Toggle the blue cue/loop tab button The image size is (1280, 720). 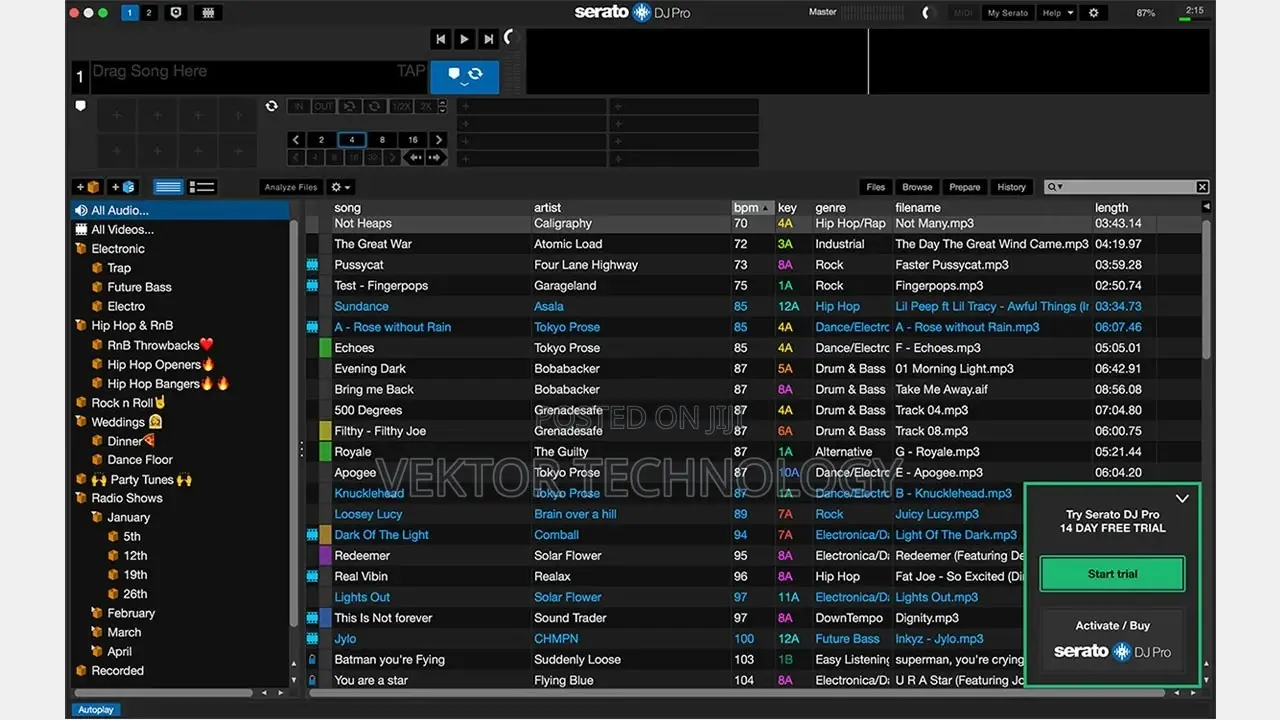pos(464,77)
